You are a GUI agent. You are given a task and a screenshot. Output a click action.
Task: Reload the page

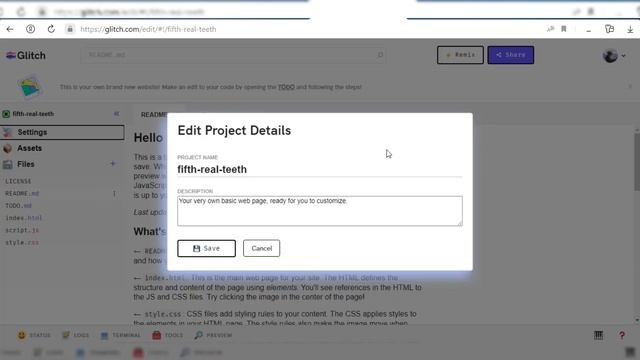tap(51, 29)
